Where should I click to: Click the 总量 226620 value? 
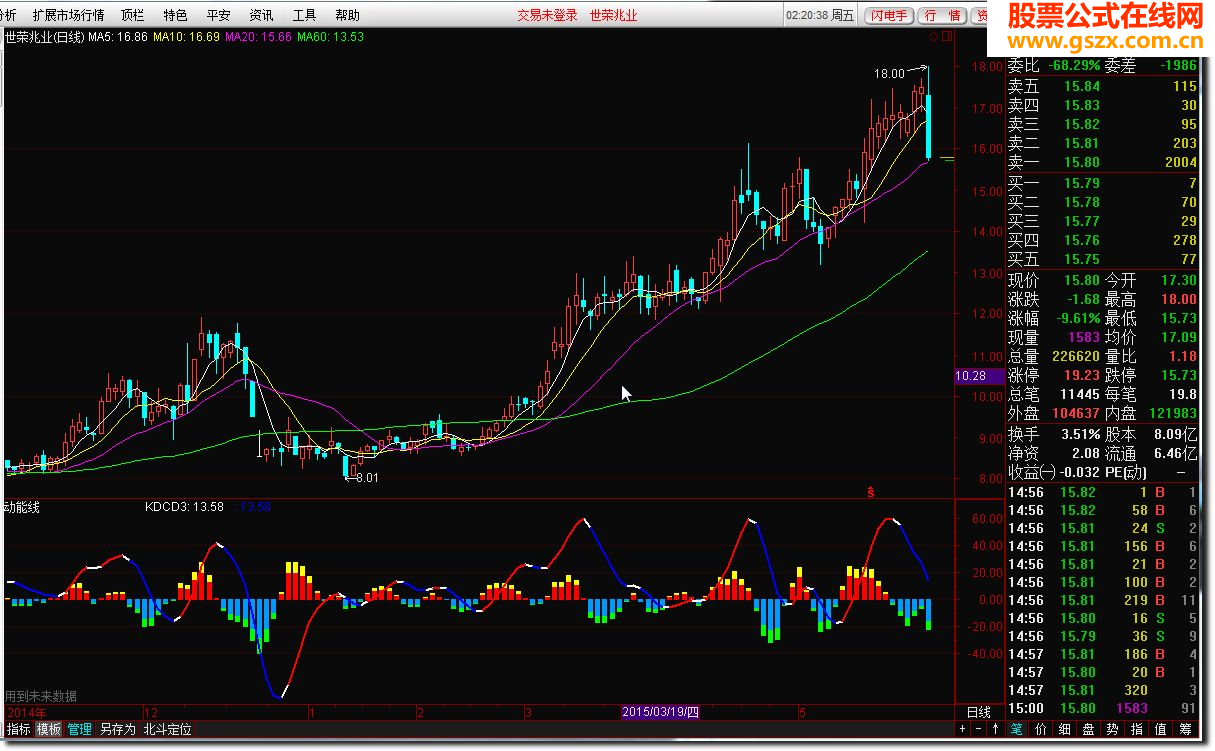(x=1074, y=356)
